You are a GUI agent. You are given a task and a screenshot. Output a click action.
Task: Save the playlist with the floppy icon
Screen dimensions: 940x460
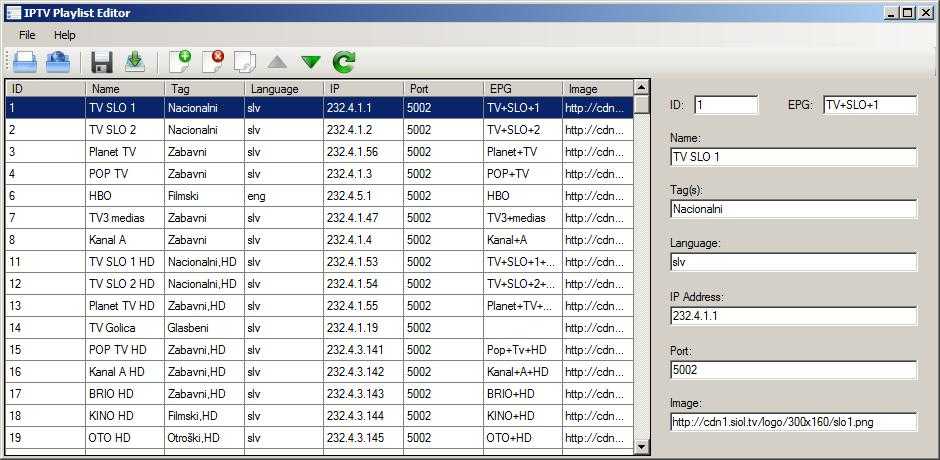(102, 62)
